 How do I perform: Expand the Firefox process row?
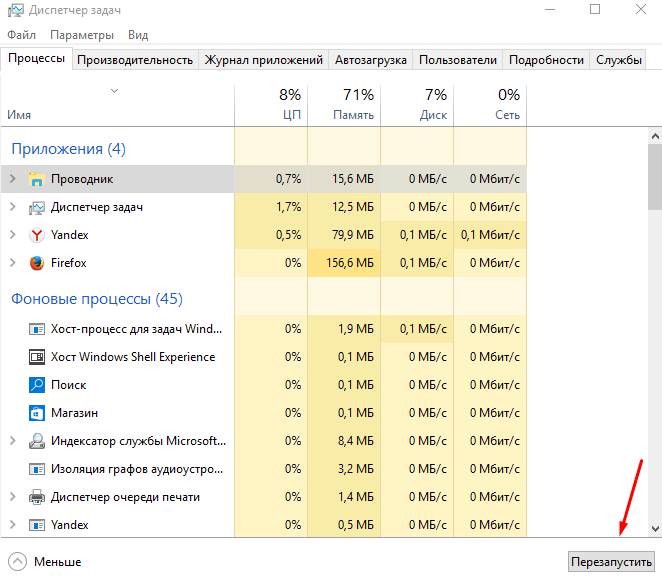[13, 263]
